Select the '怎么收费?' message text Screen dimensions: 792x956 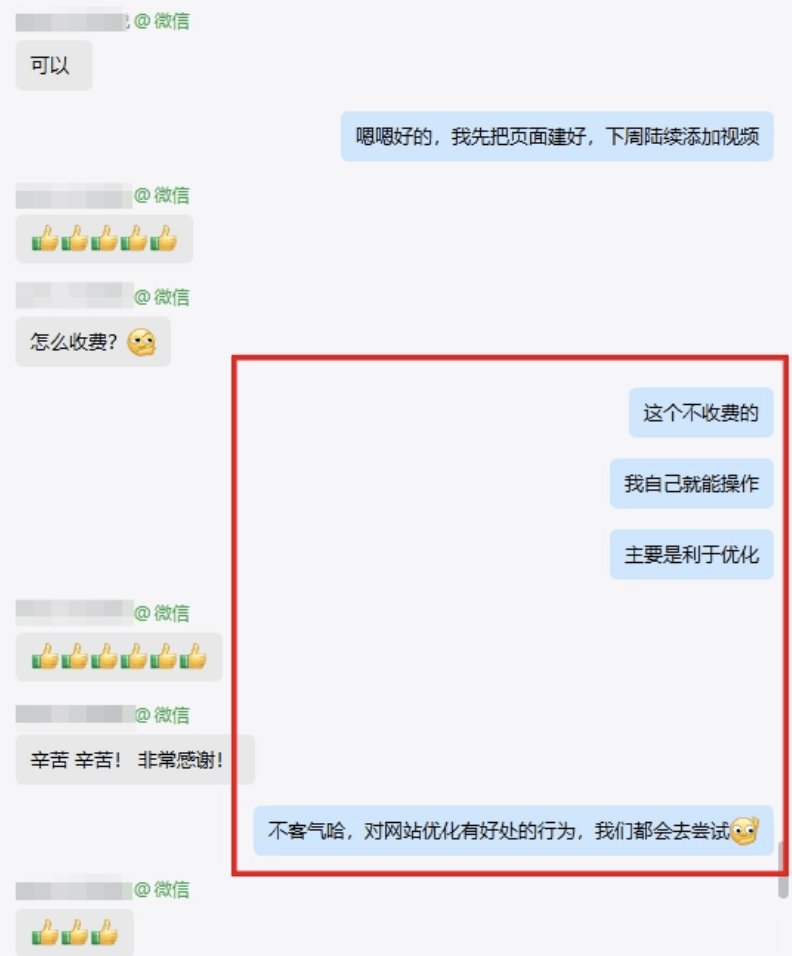click(74, 342)
